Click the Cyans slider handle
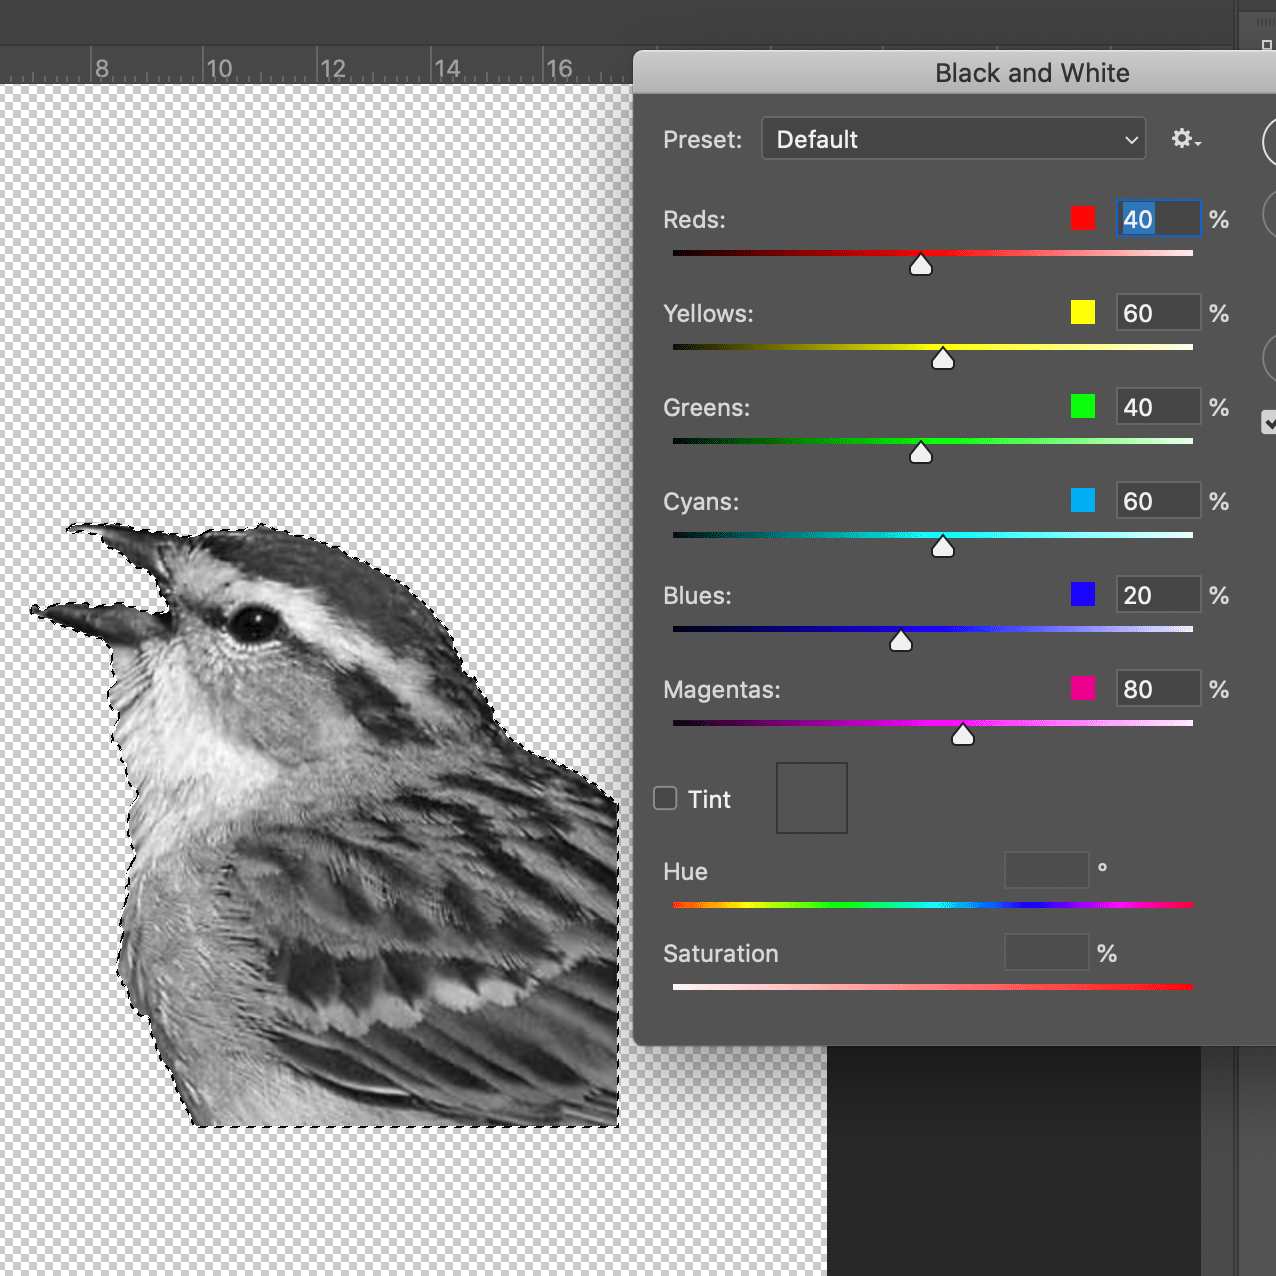1276x1276 pixels. 943,547
